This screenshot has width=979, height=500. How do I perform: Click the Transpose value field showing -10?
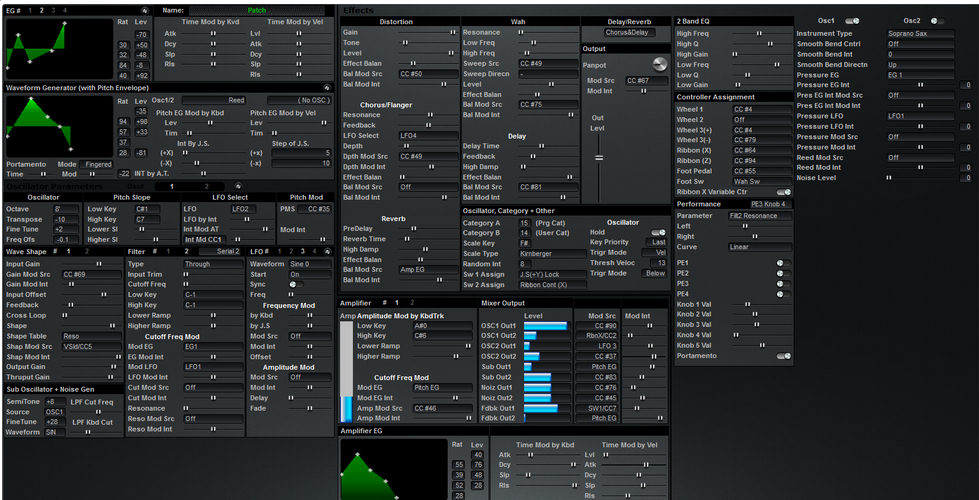click(67, 219)
